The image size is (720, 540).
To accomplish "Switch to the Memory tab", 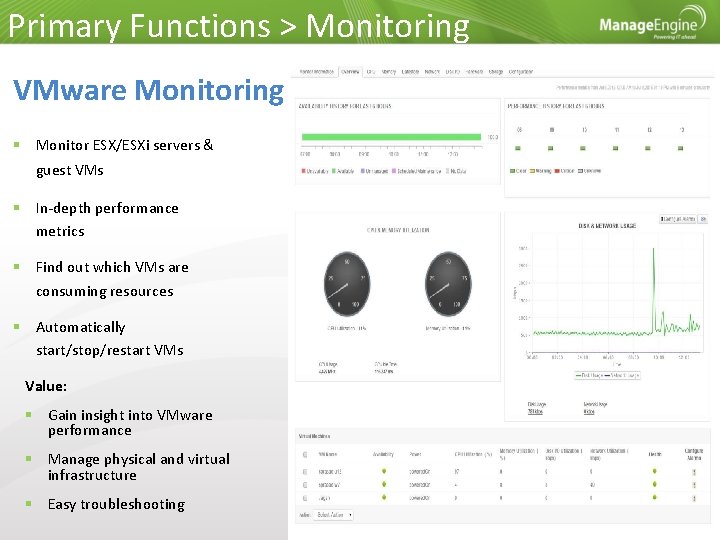I will 388,72.
